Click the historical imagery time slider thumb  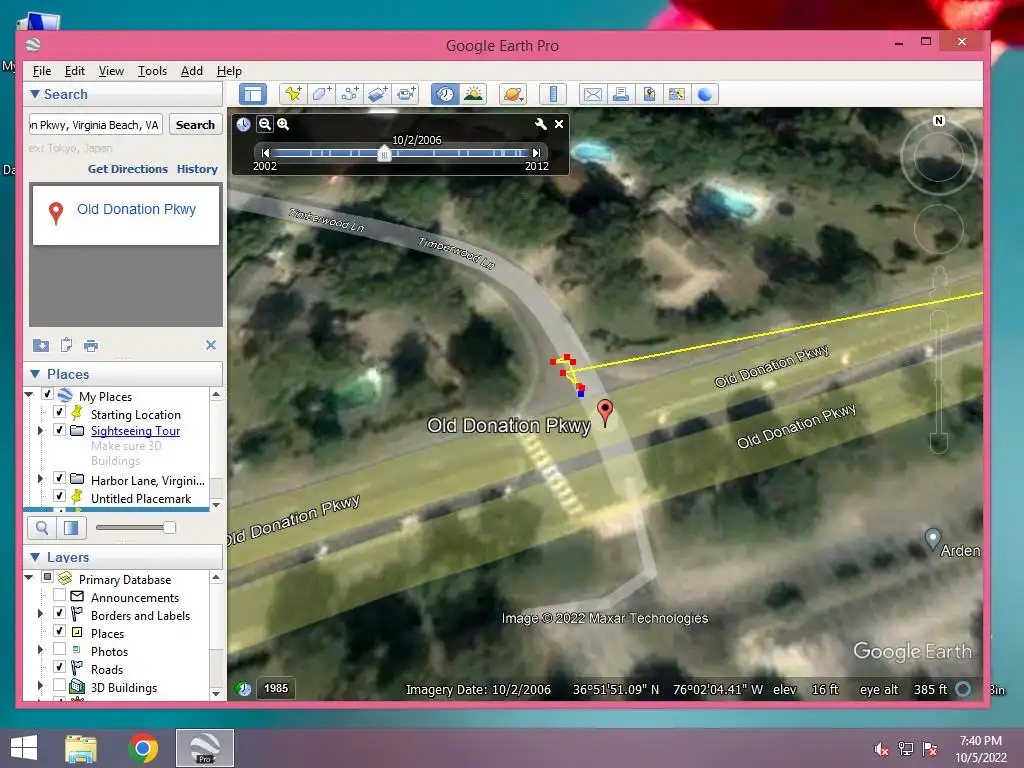384,153
